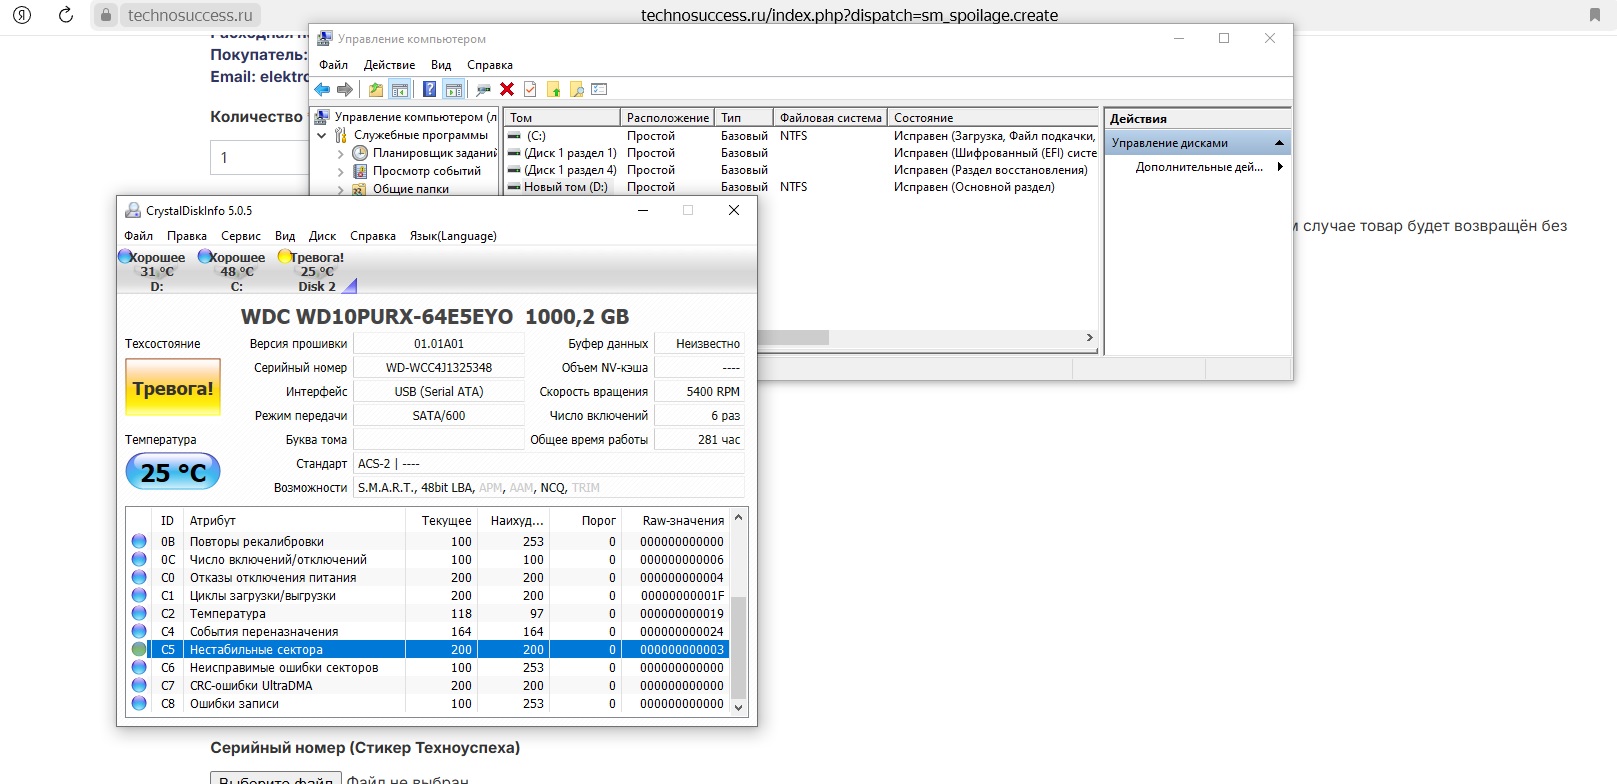Image resolution: width=1617 pixels, height=784 pixels.
Task: Click the browser reload icon
Action: [66, 15]
